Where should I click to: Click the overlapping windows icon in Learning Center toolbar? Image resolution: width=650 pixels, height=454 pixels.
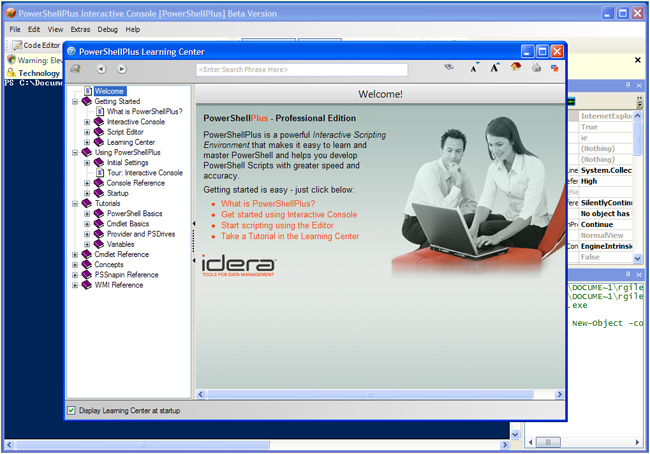point(555,68)
